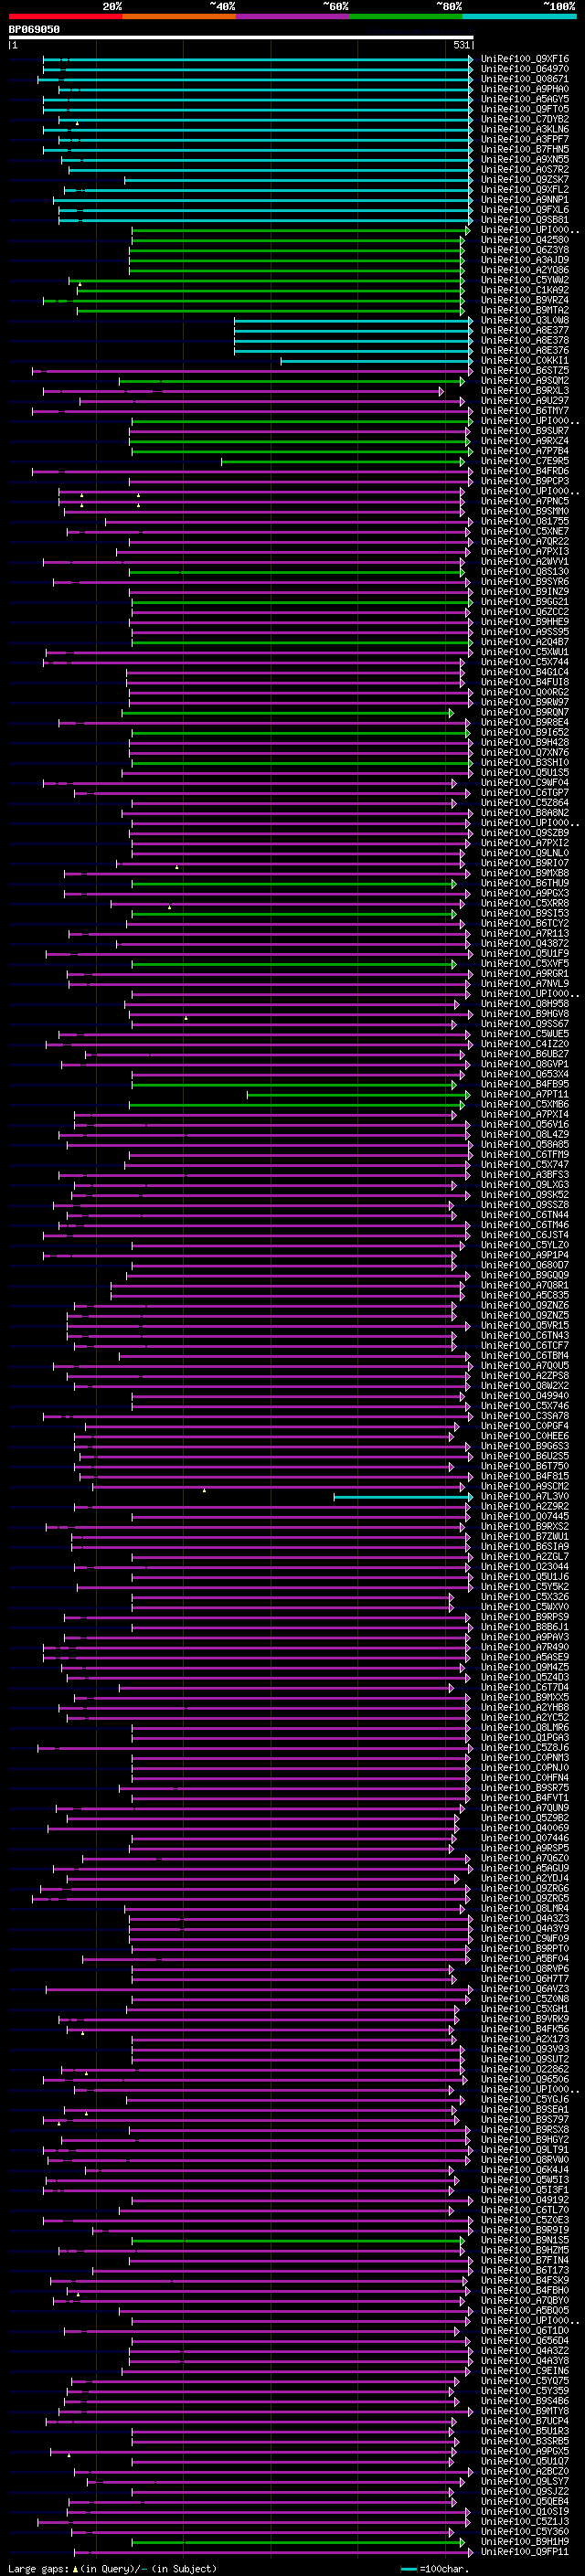
Task: Open hit UniRef100_A7L3V0
Action: coord(525,1497)
